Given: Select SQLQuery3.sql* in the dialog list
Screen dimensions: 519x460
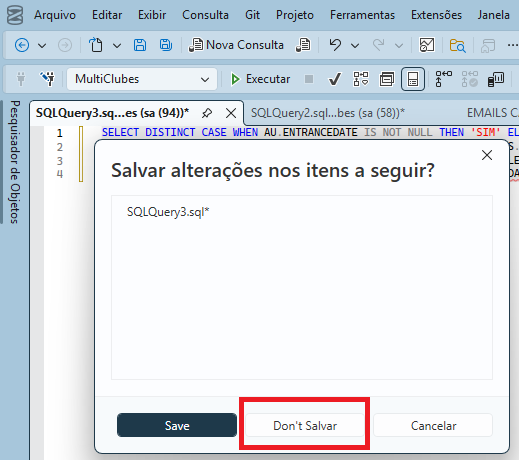Looking at the screenshot, I should (x=168, y=212).
